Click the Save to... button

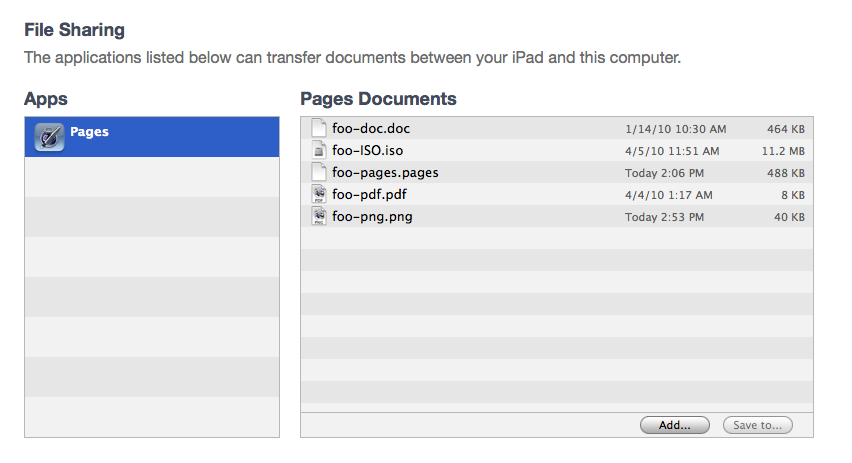tap(757, 425)
